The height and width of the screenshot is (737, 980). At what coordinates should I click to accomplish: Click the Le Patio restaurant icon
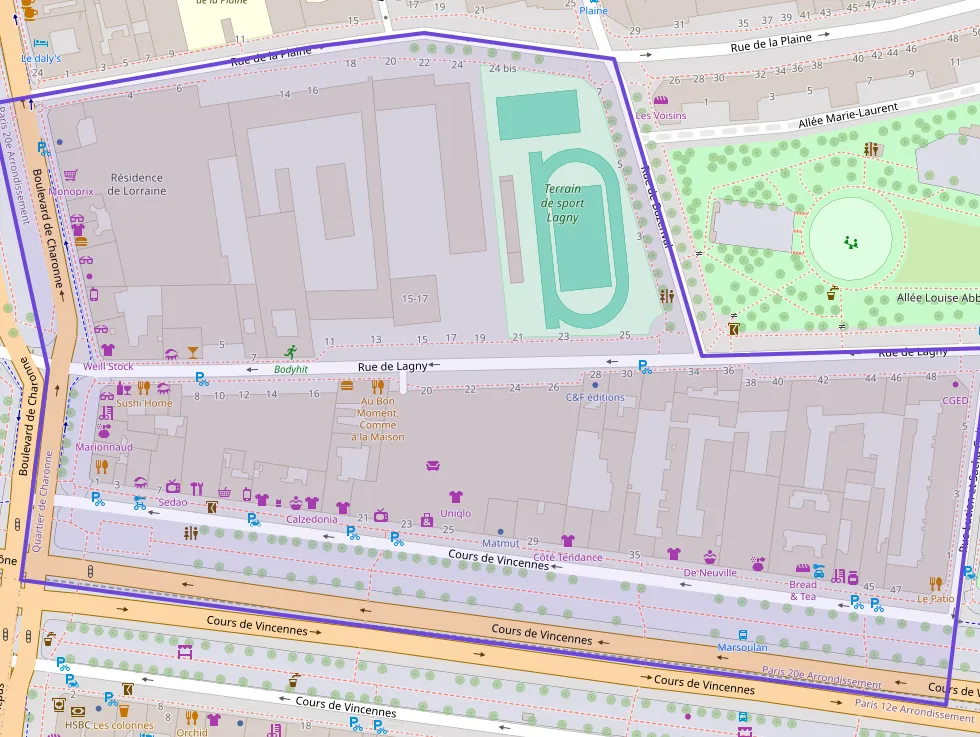coord(936,582)
